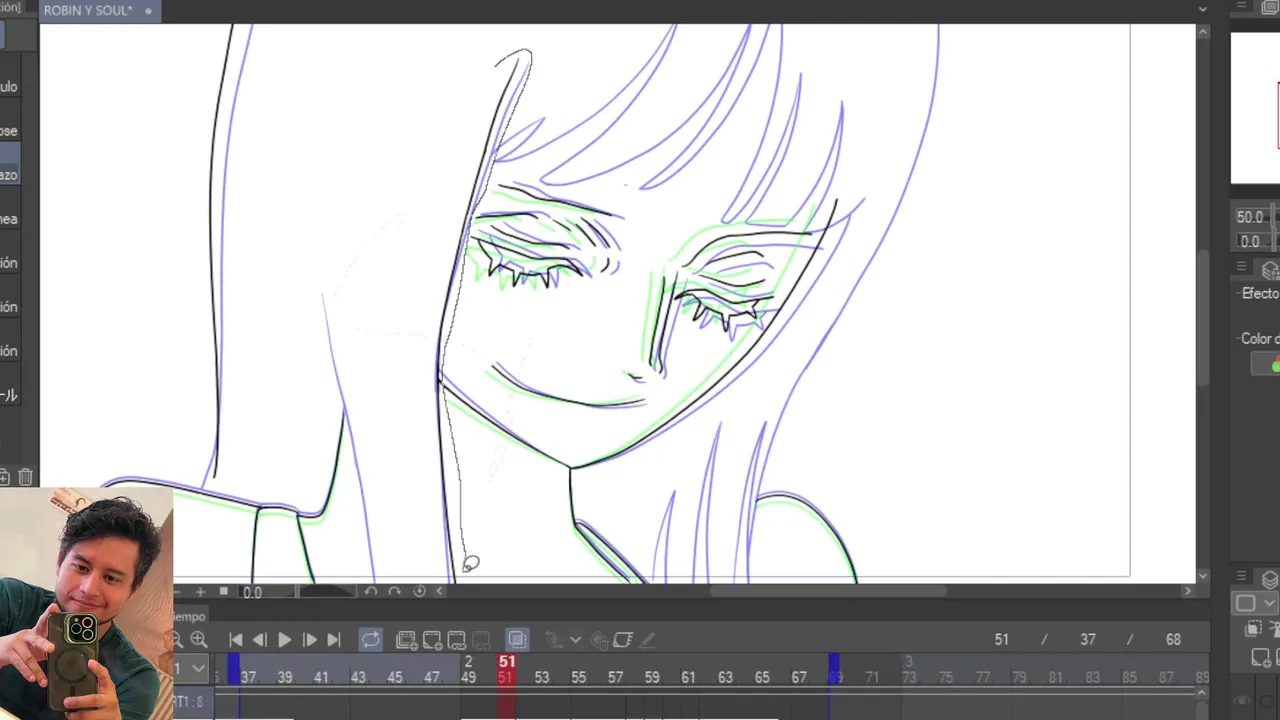Click frame 37 start marker
The height and width of the screenshot is (720, 1280).
pyautogui.click(x=233, y=670)
